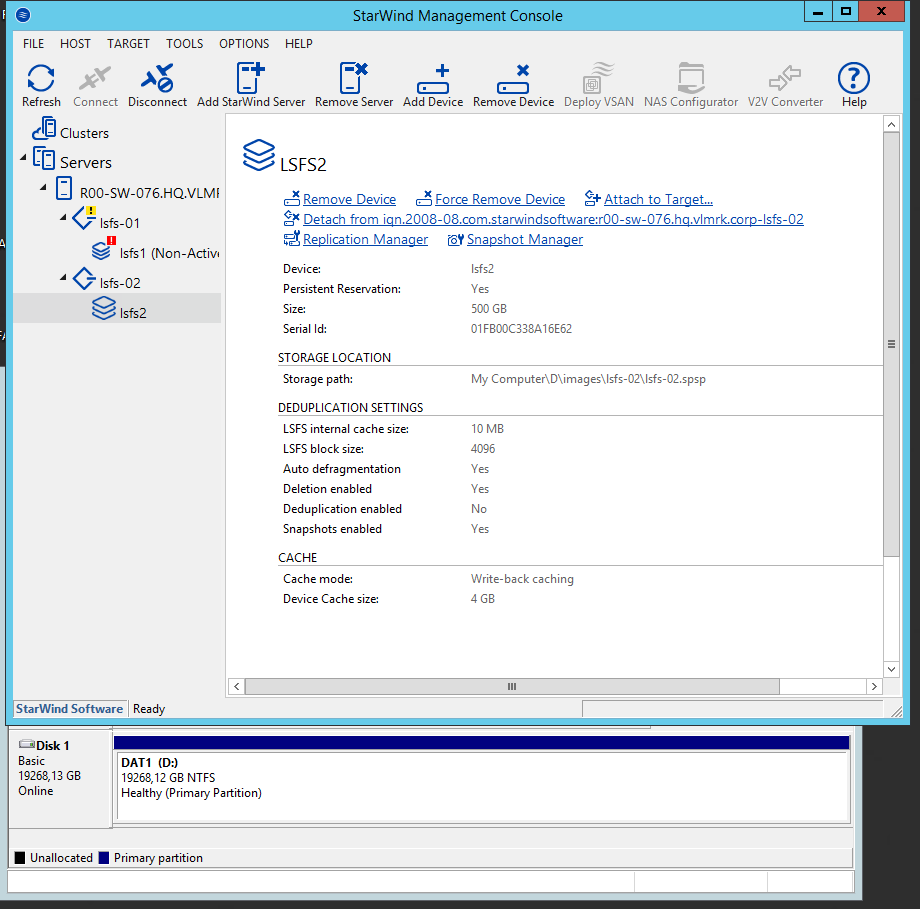The height and width of the screenshot is (909, 920).
Task: Click the Connect toolbar icon
Action: click(x=95, y=78)
